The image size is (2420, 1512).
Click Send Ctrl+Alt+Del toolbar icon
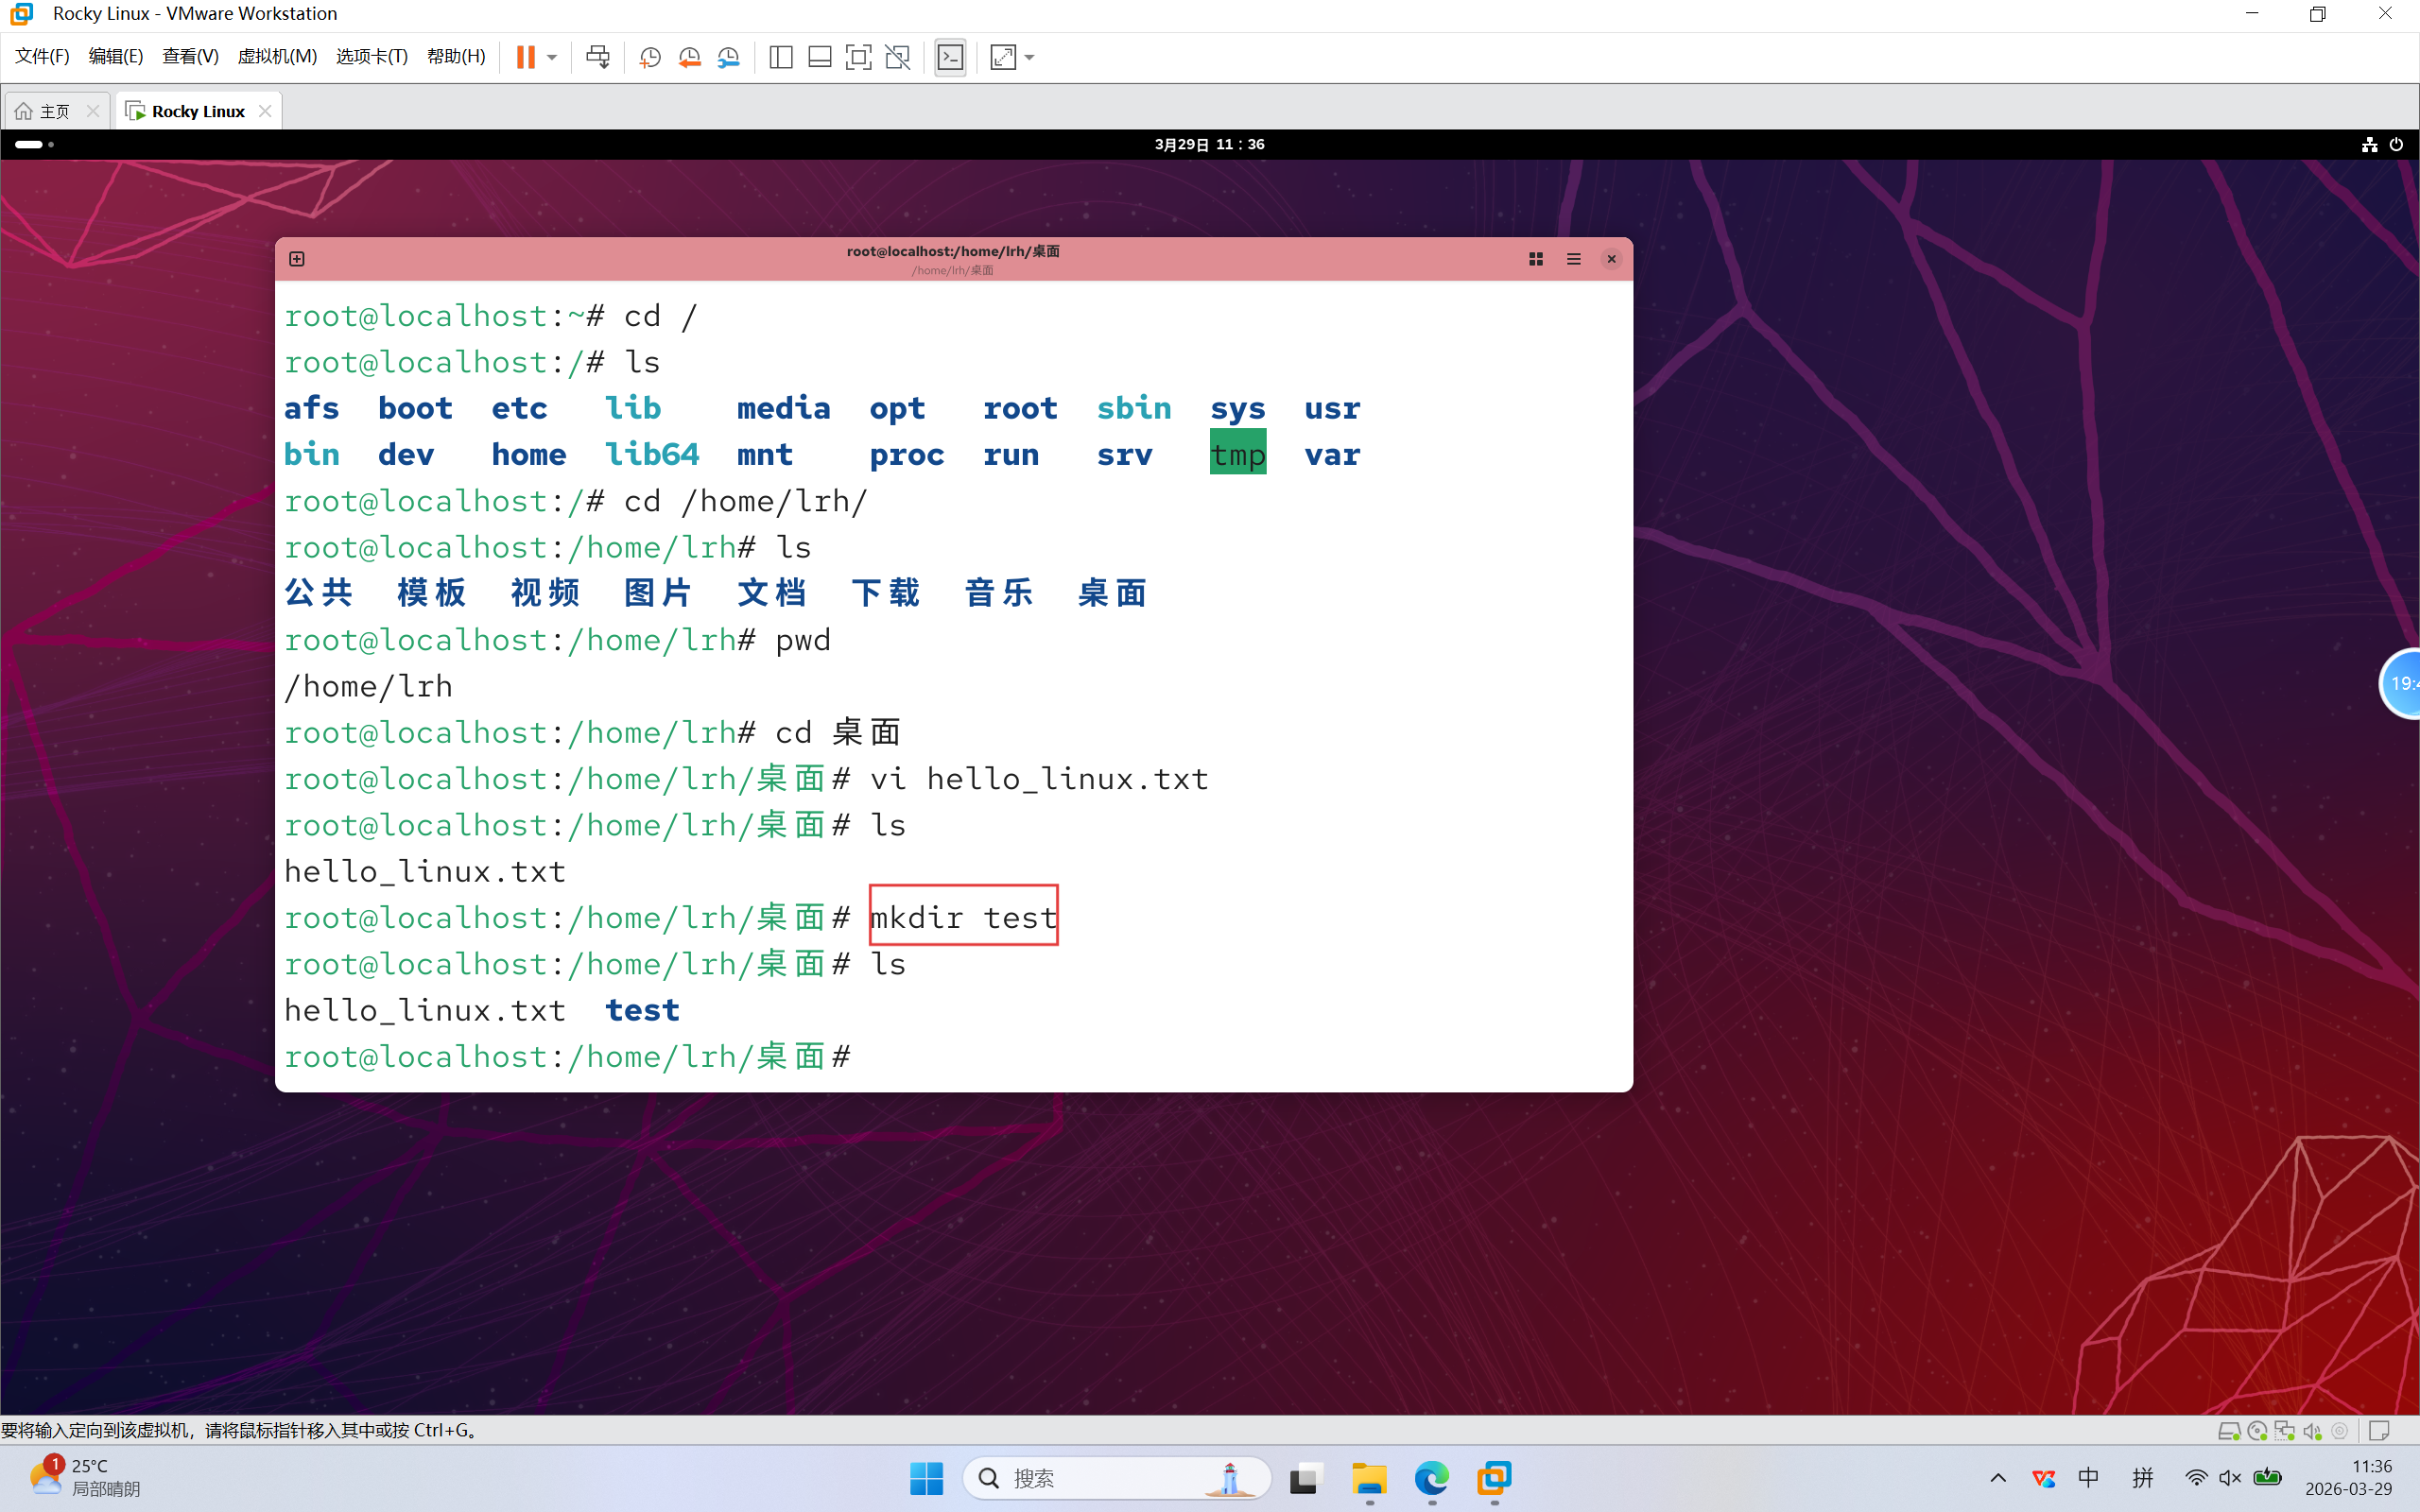(598, 57)
